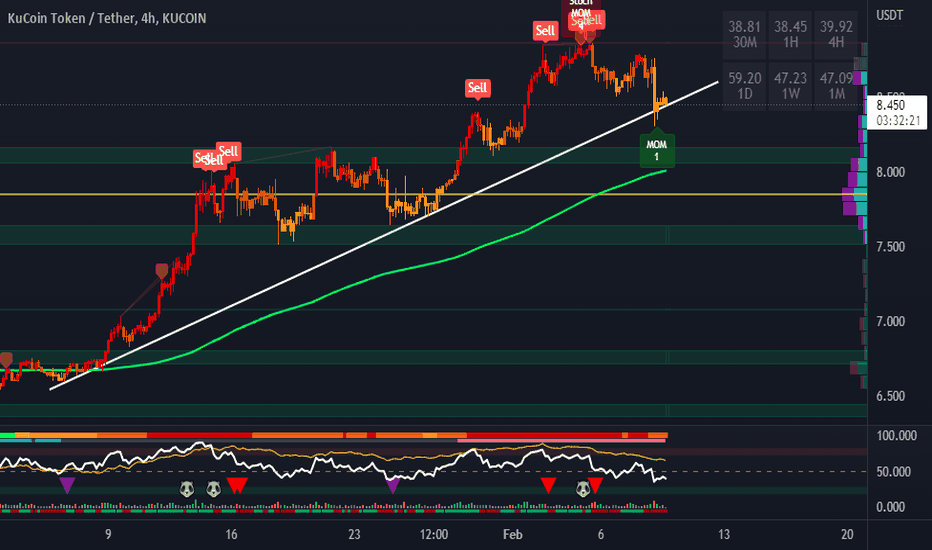Click the 100.000 indicator scale label
Screen dimensions: 932x550
(x=896, y=436)
